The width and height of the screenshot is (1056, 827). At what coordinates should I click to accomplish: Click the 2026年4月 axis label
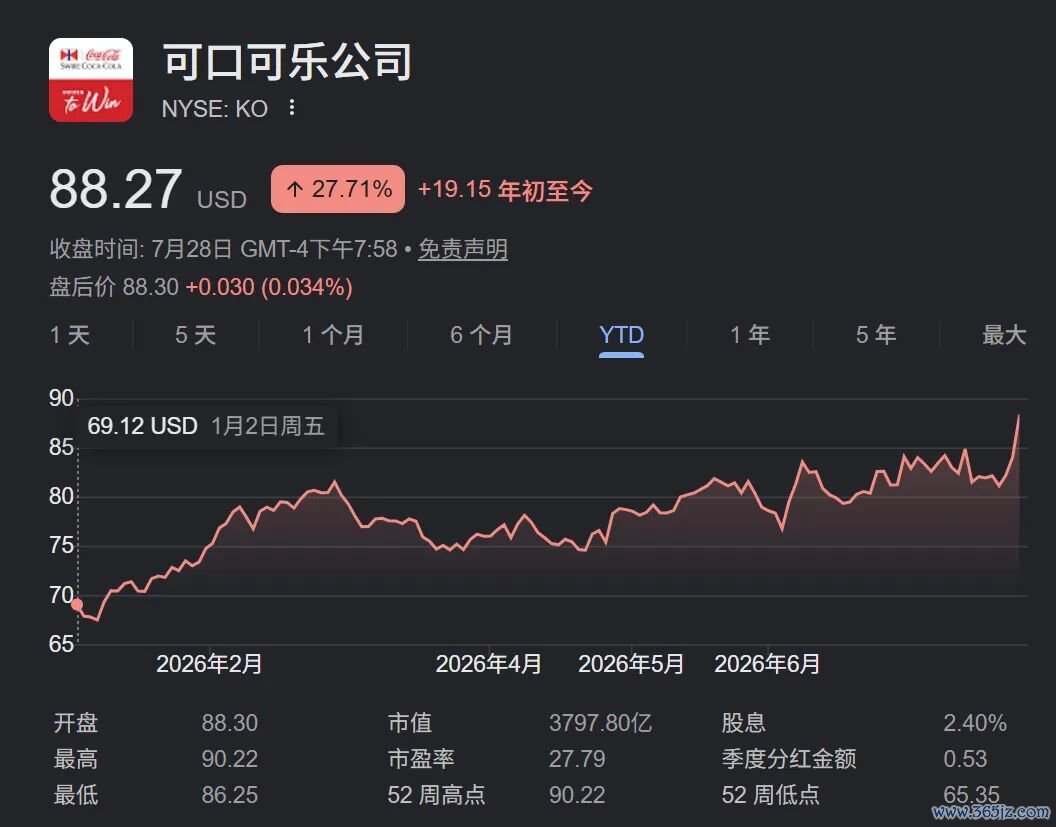(x=488, y=664)
